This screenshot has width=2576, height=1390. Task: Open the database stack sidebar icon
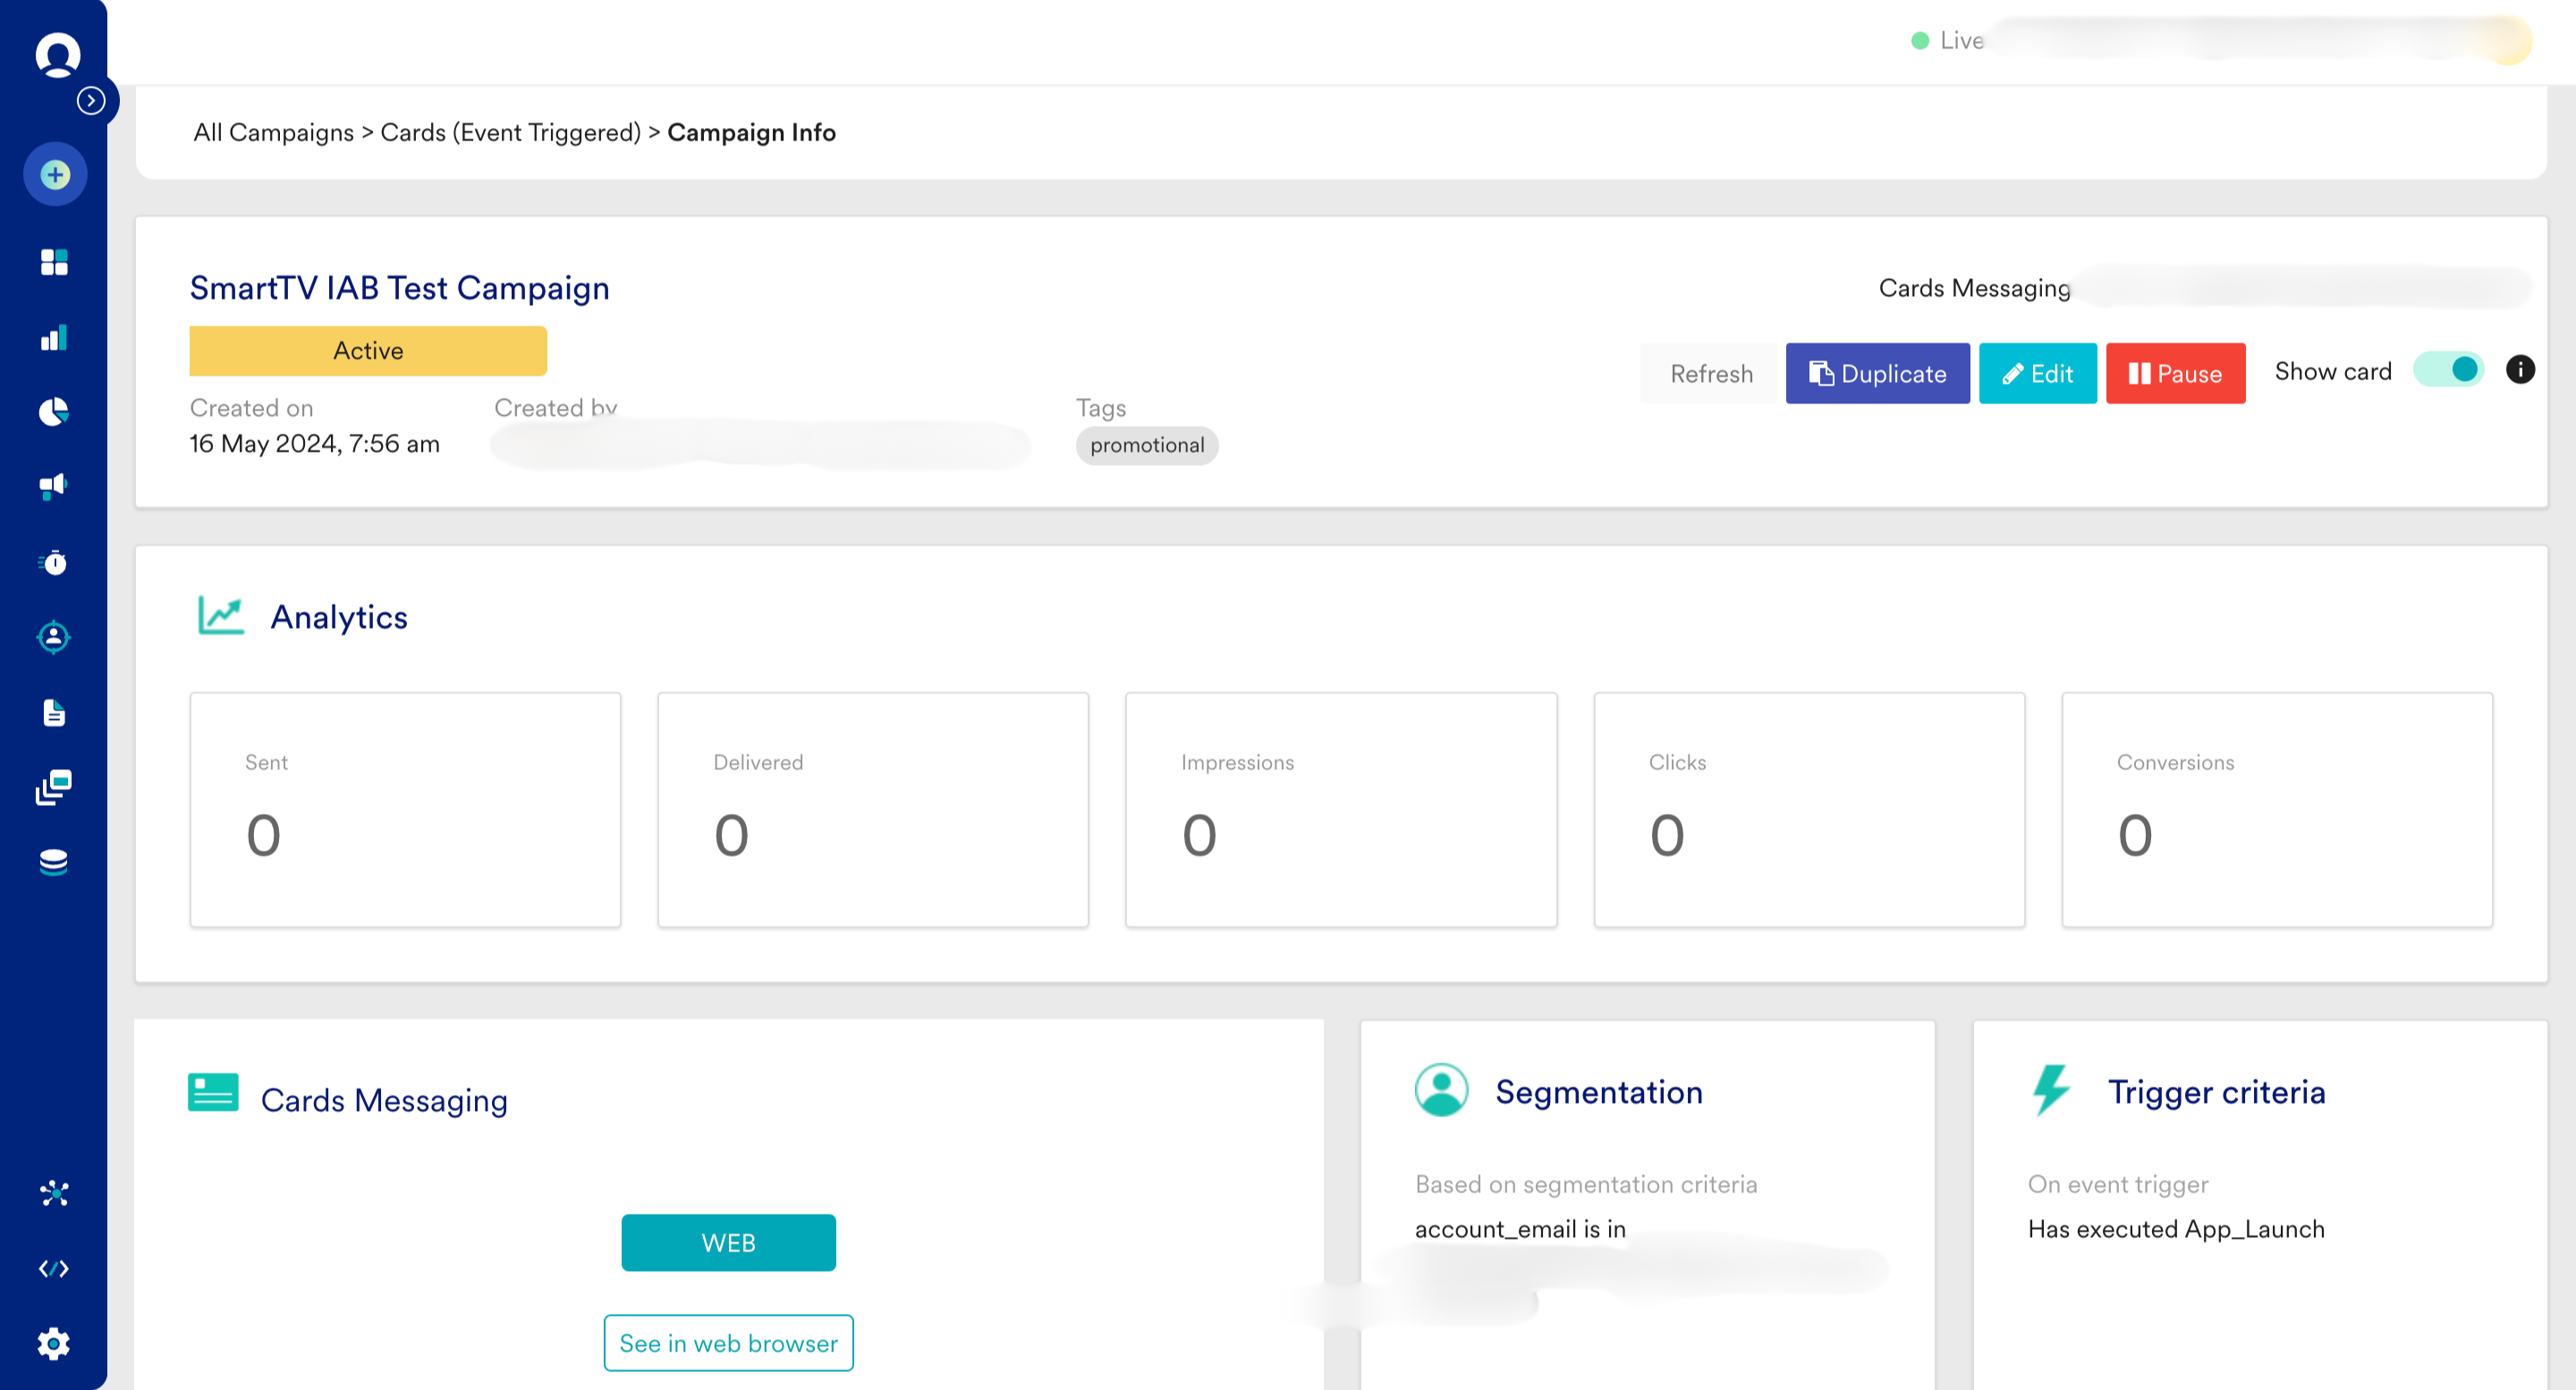pyautogui.click(x=54, y=862)
